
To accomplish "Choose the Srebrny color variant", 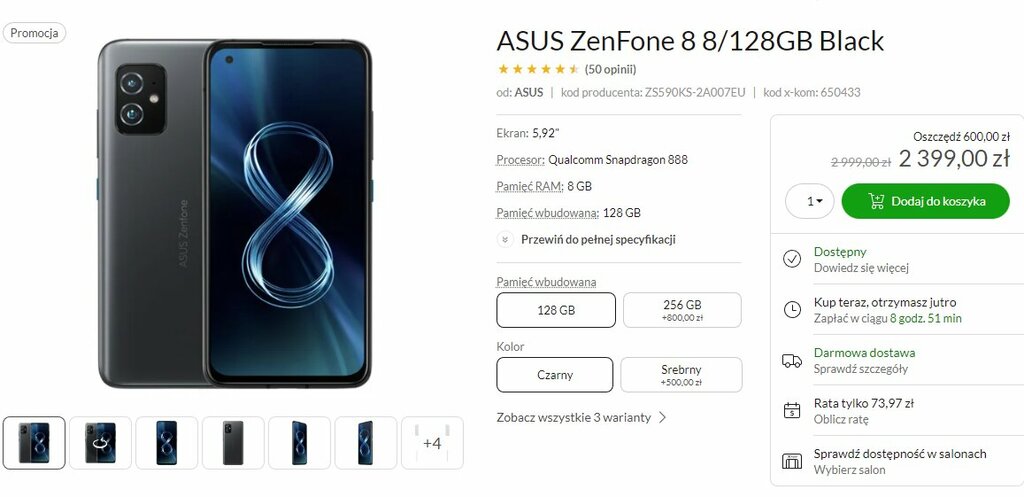I will (681, 375).
